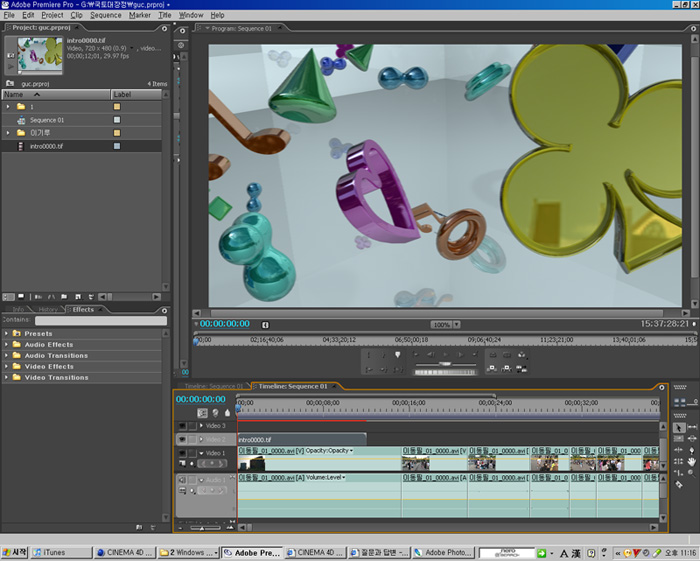Expand the Video 2 track
700x561 pixels.
point(201,440)
